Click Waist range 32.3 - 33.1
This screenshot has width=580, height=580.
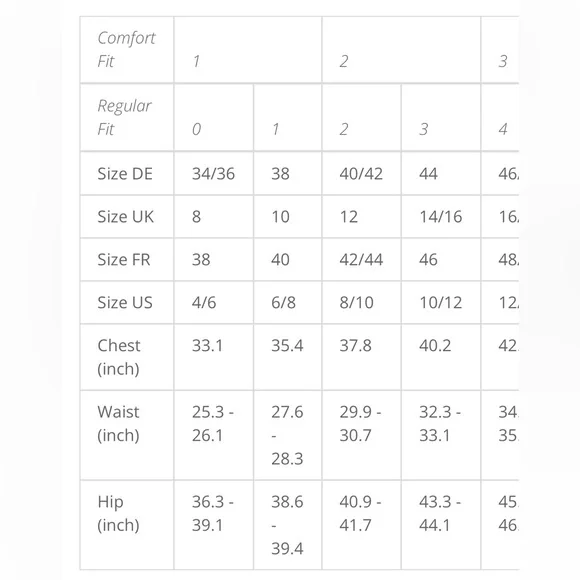440,424
